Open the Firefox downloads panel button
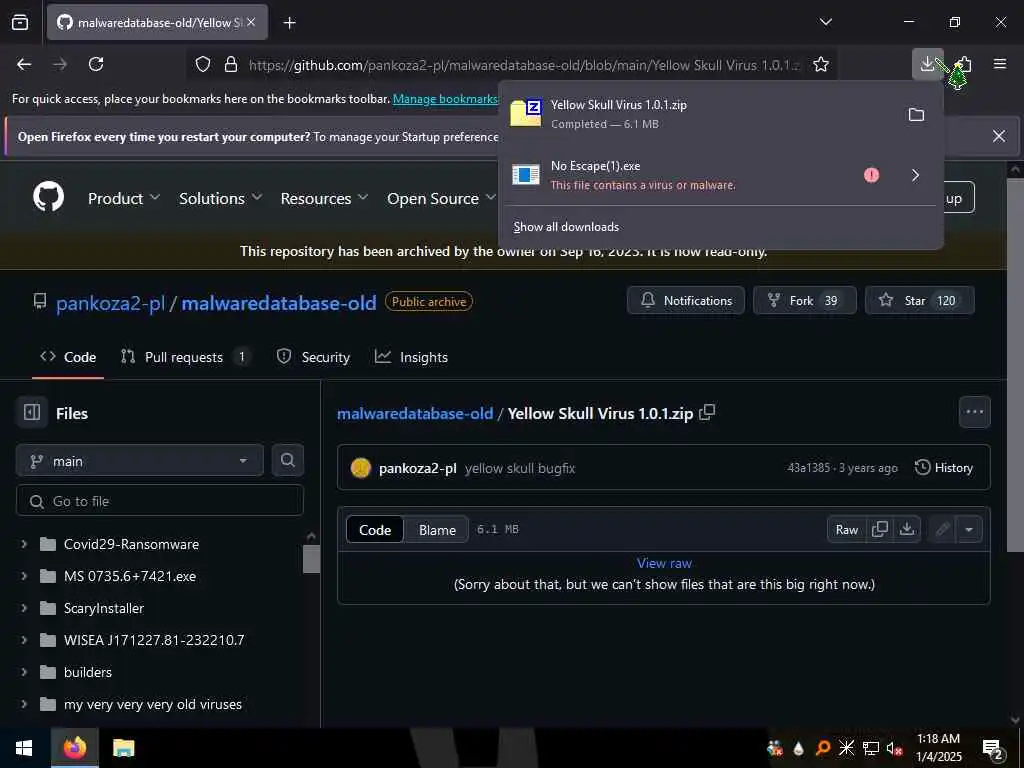This screenshot has height=768, width=1024. pos(927,64)
